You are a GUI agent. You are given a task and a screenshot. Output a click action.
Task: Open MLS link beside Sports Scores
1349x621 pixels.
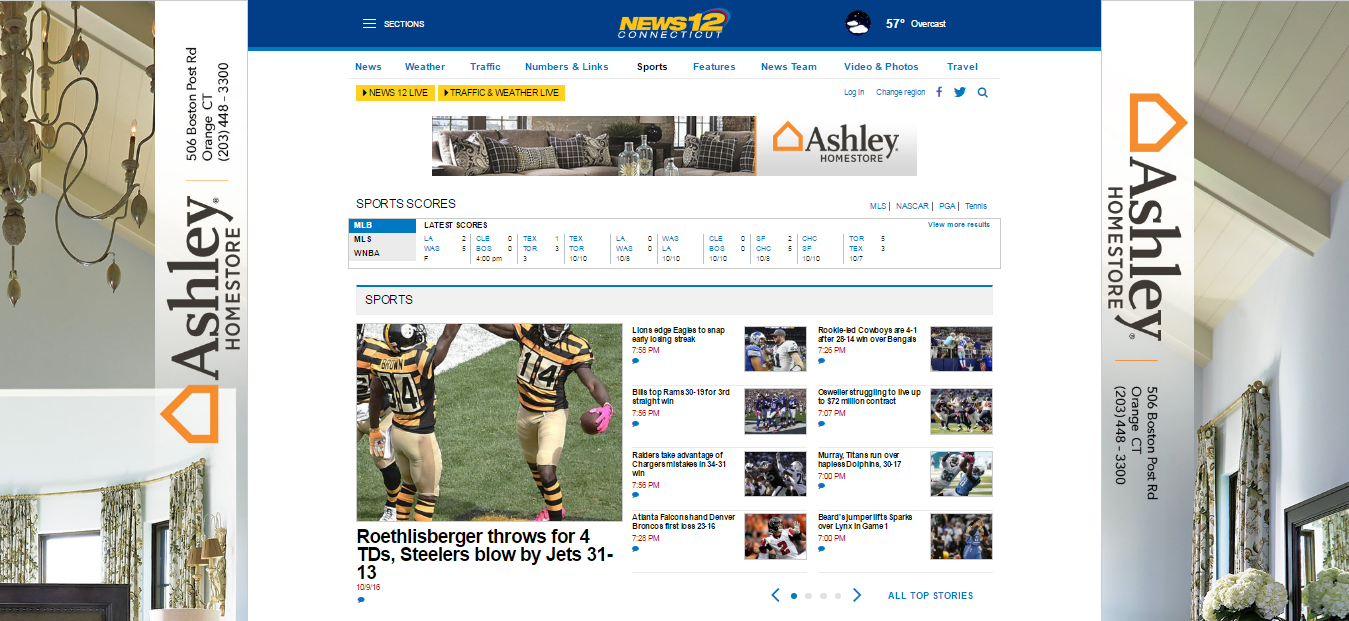878,206
